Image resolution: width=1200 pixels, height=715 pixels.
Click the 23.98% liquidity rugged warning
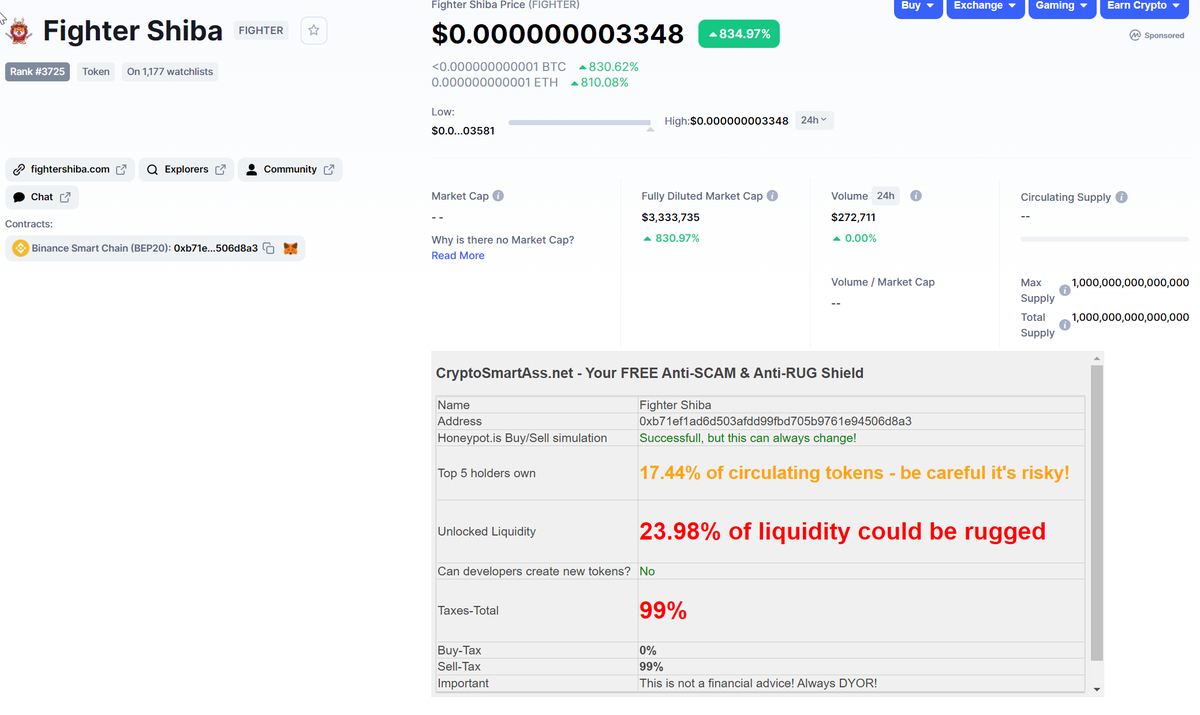point(843,531)
